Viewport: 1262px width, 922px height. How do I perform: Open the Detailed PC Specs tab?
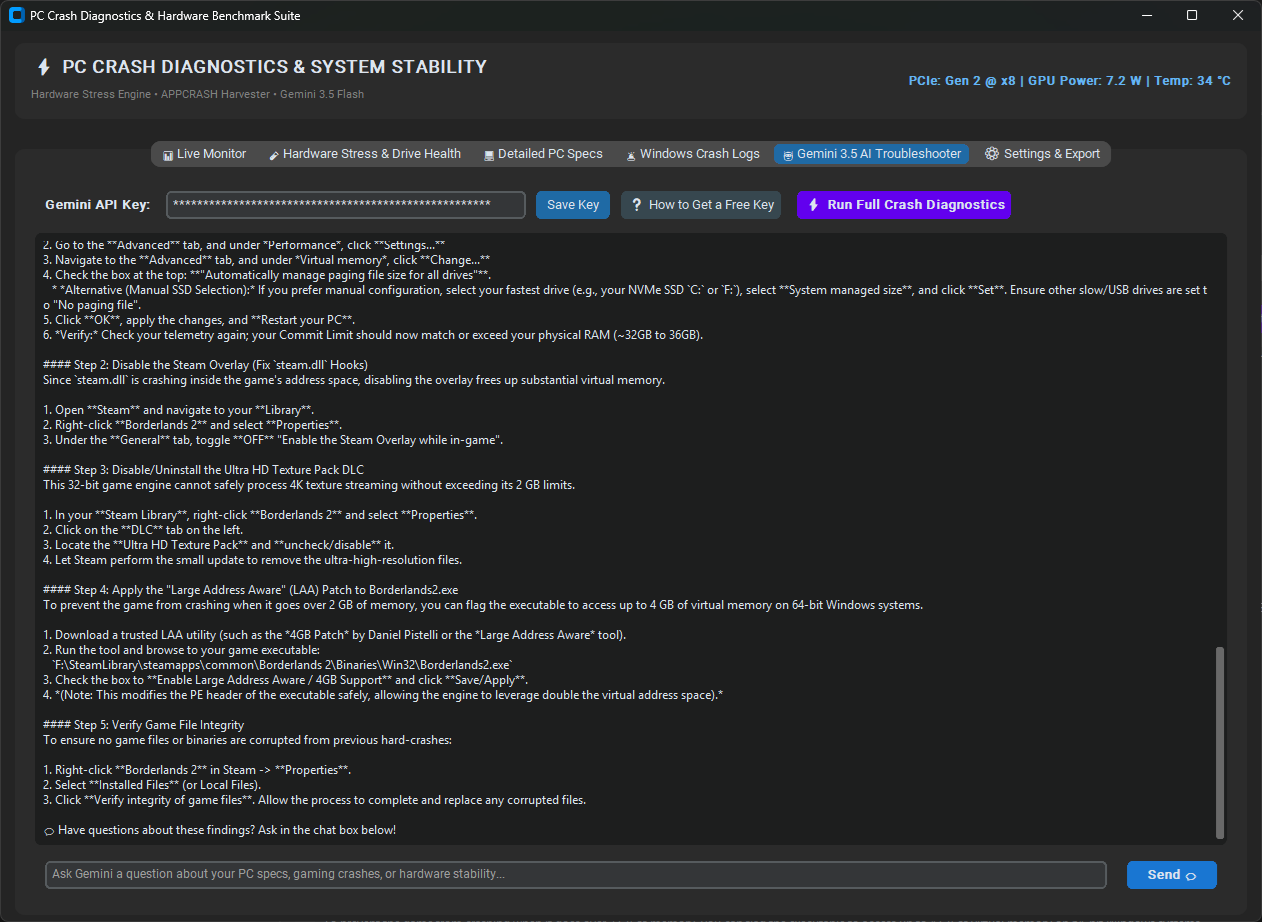coord(543,154)
